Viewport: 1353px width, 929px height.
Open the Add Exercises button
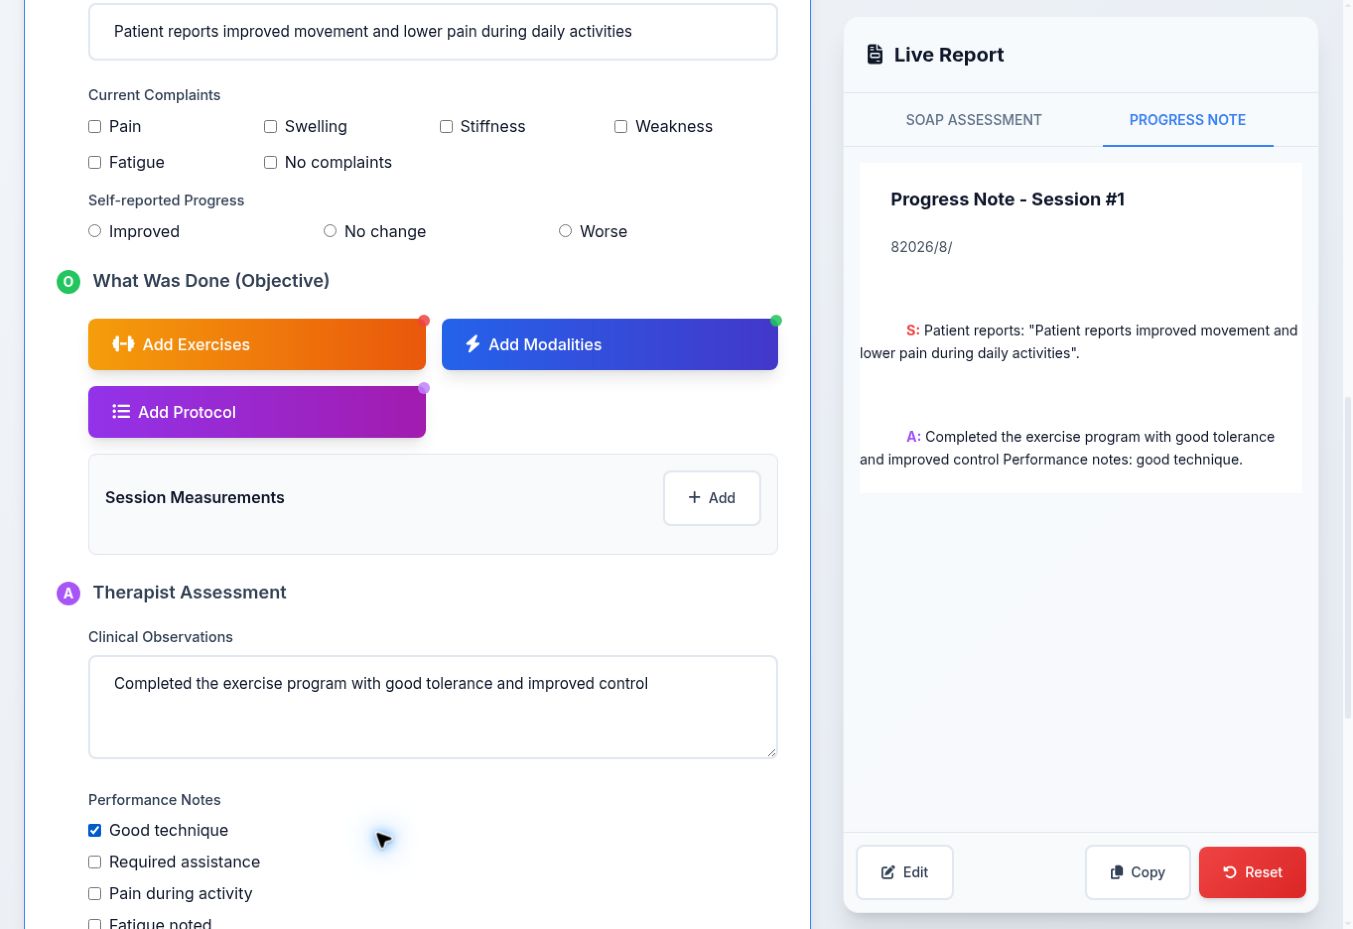click(x=257, y=344)
